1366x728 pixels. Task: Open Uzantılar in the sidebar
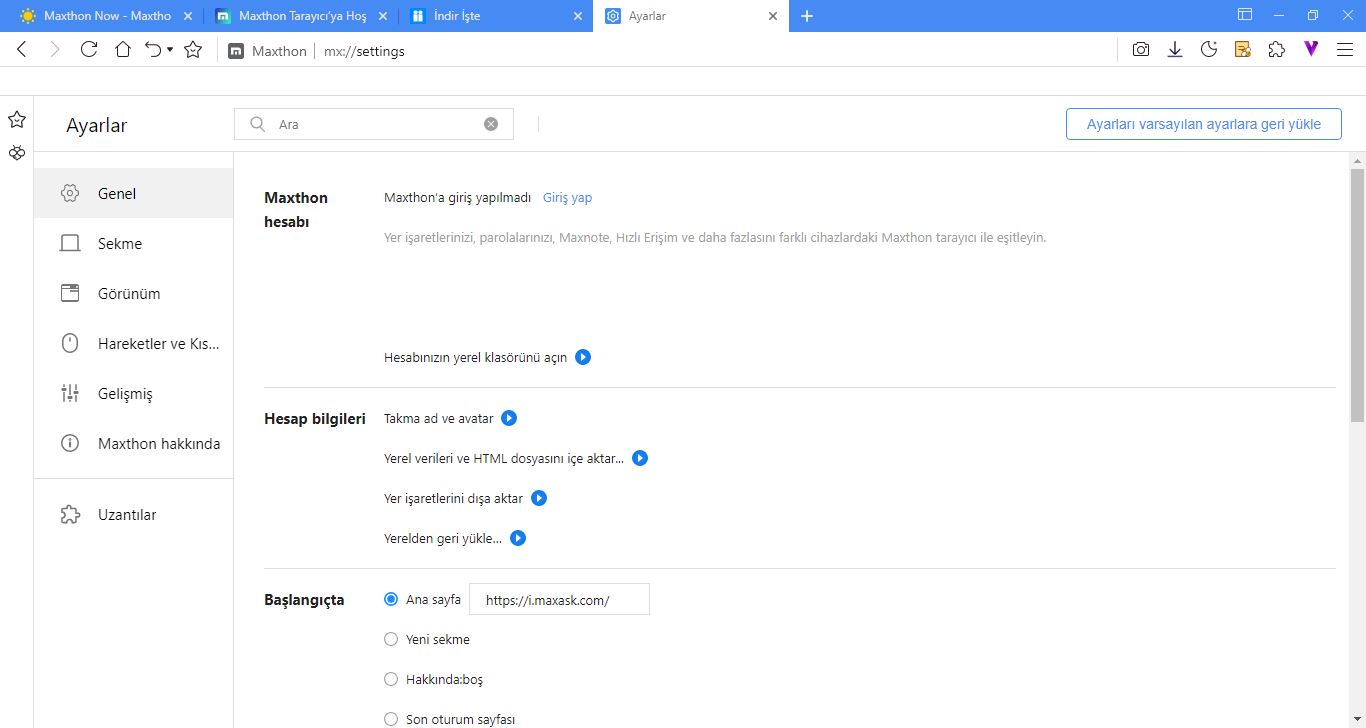coord(133,515)
